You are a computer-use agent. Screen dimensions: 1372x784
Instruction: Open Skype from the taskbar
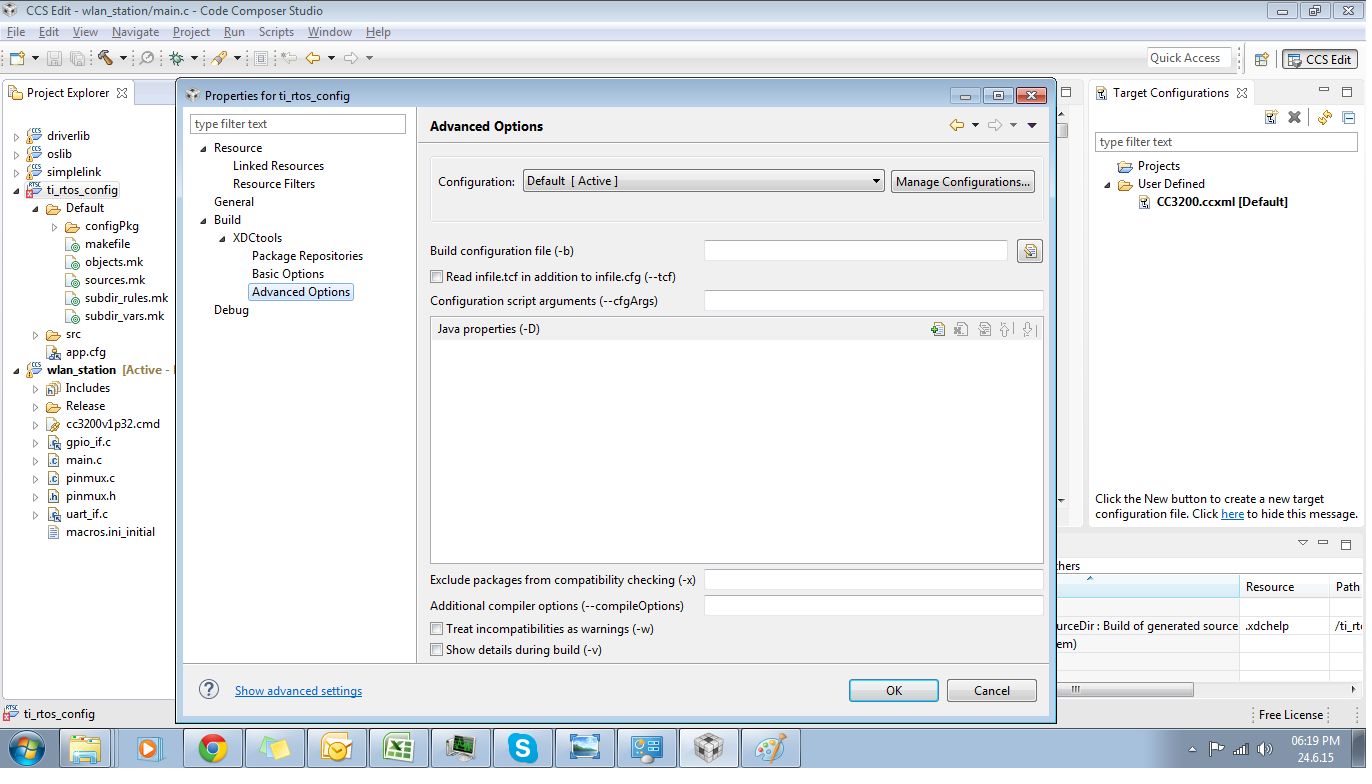(522, 748)
